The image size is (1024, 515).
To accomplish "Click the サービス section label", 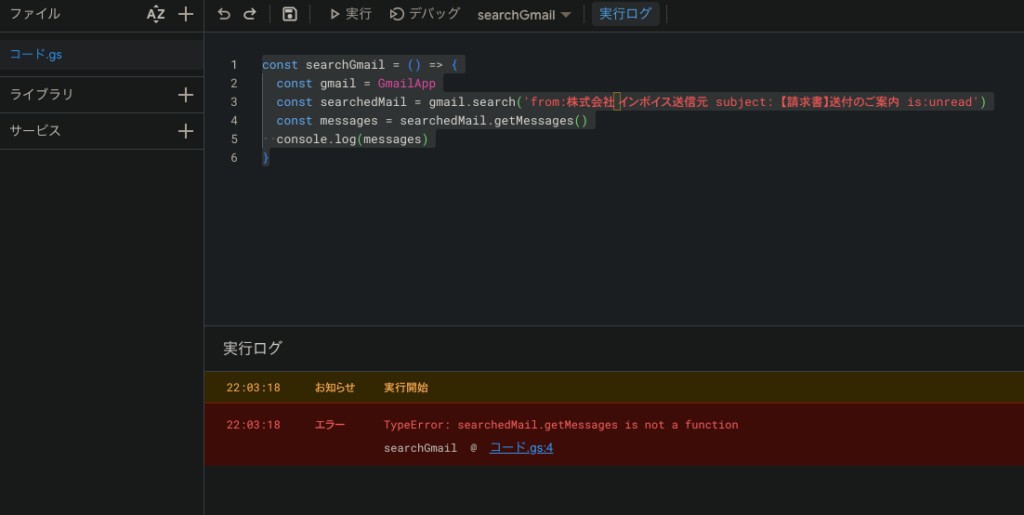I will [35, 131].
